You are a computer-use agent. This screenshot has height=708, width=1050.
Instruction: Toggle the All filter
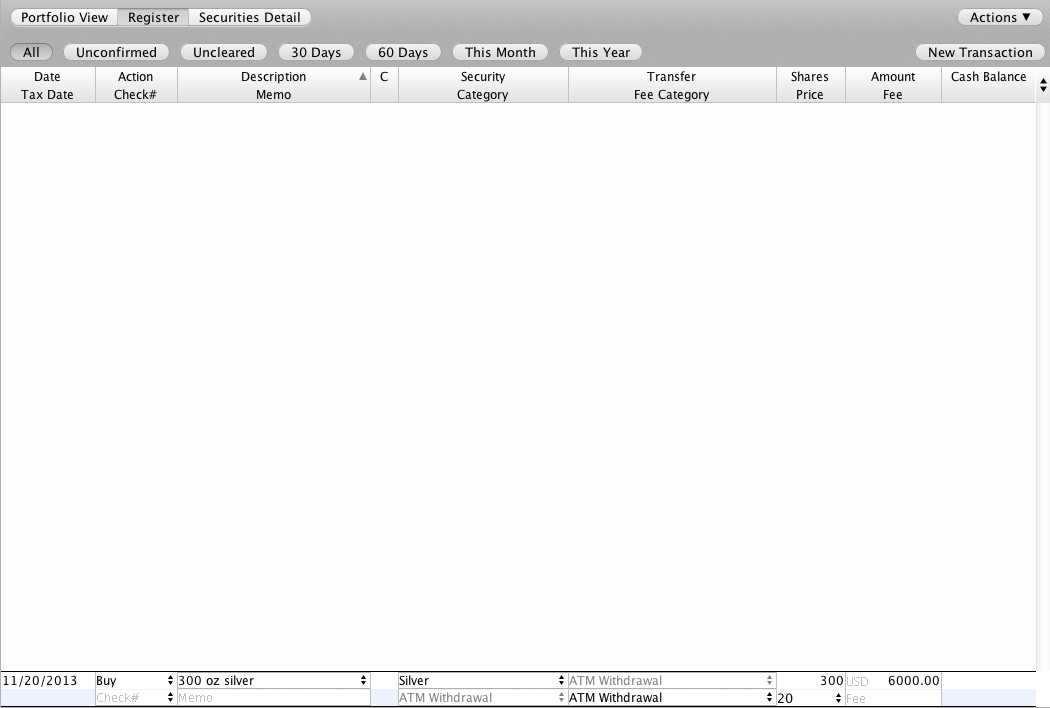31,52
